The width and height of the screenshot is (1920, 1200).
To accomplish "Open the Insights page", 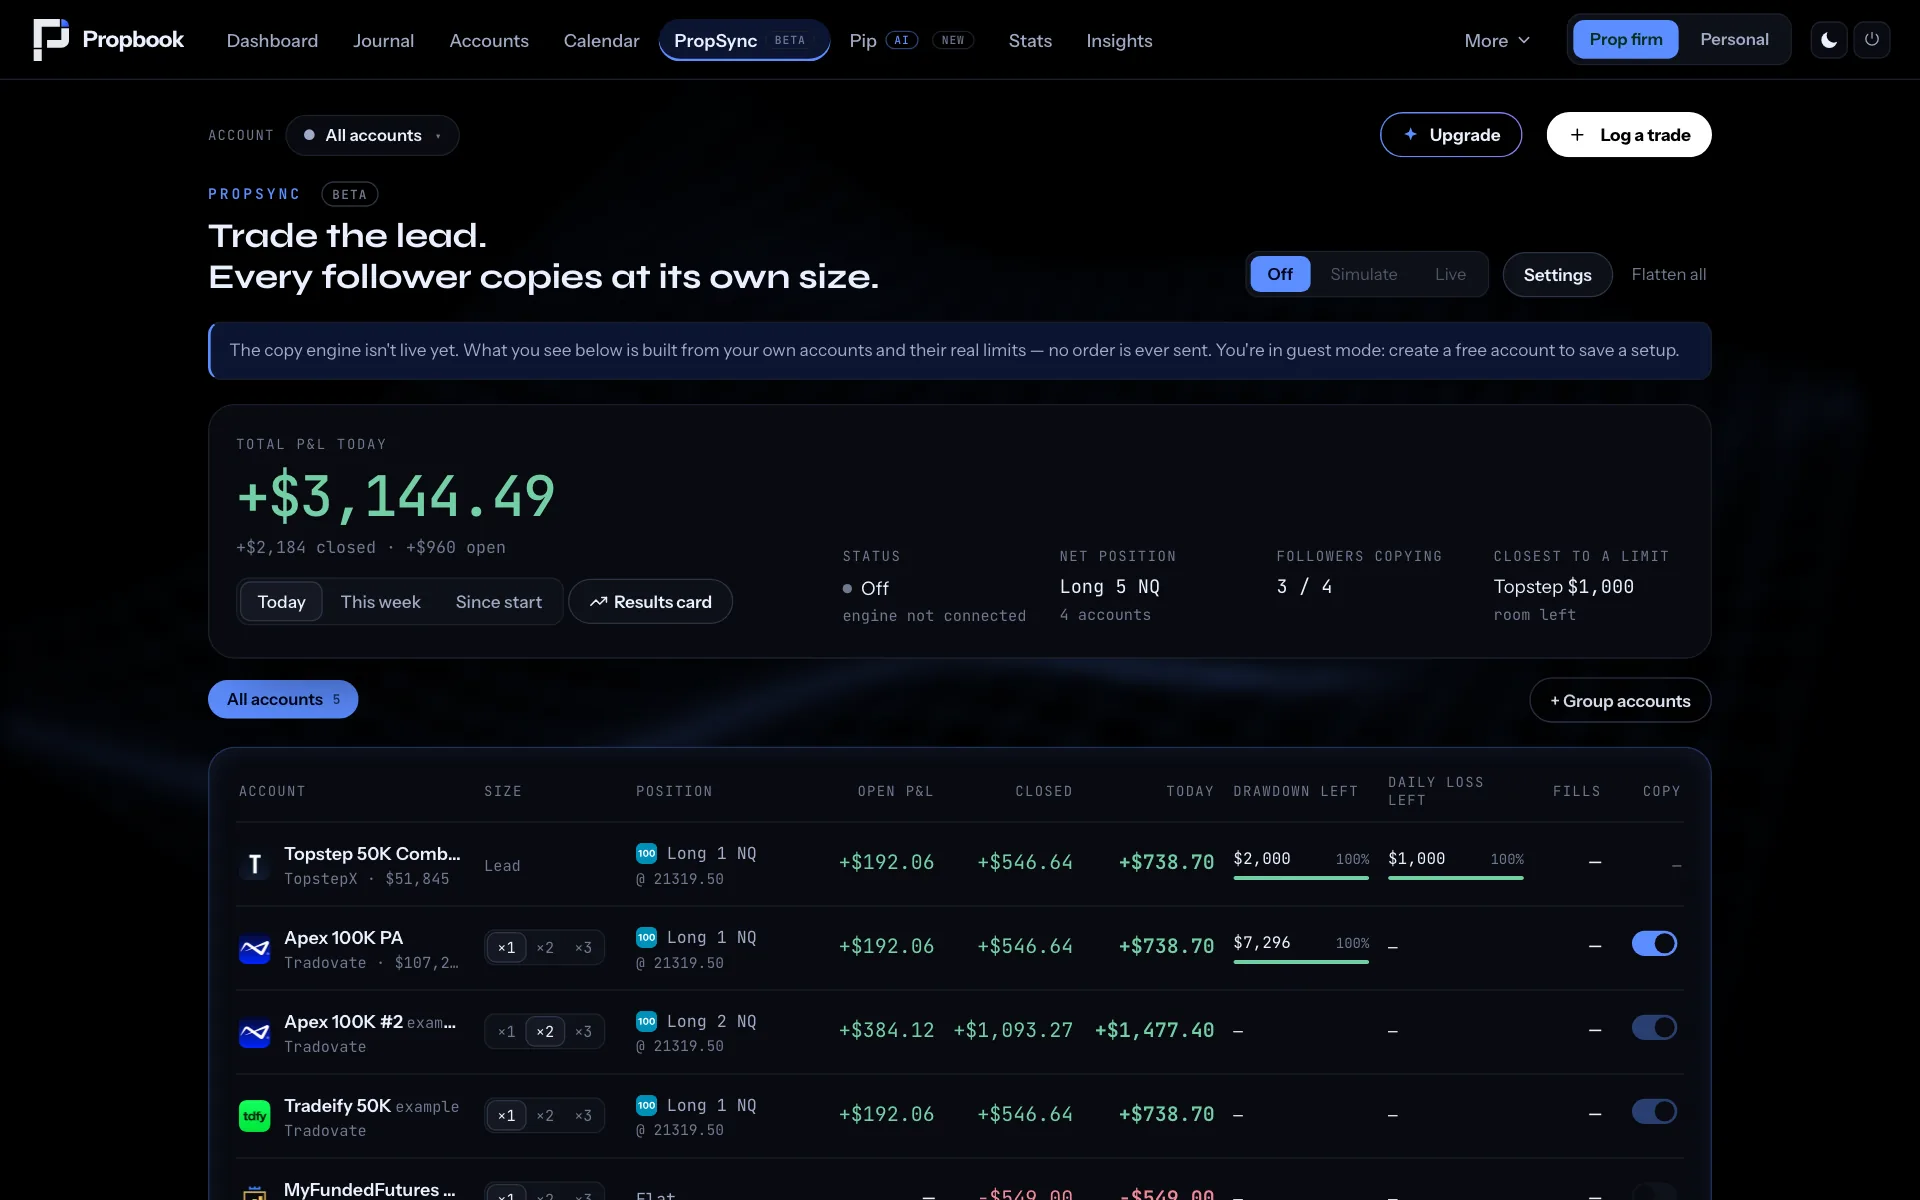I will [1119, 40].
